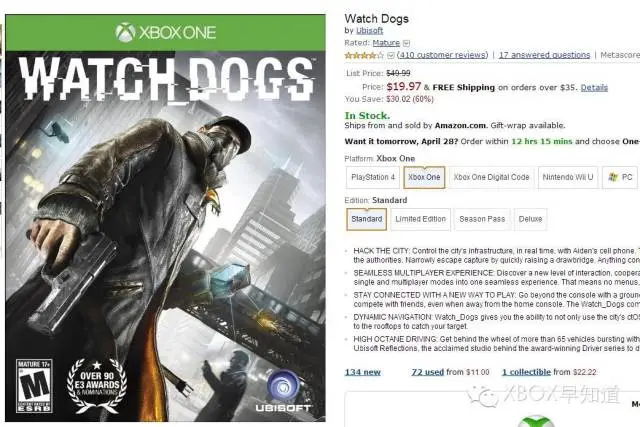Open the shipping Details link
The image size is (640, 427).
click(x=594, y=87)
